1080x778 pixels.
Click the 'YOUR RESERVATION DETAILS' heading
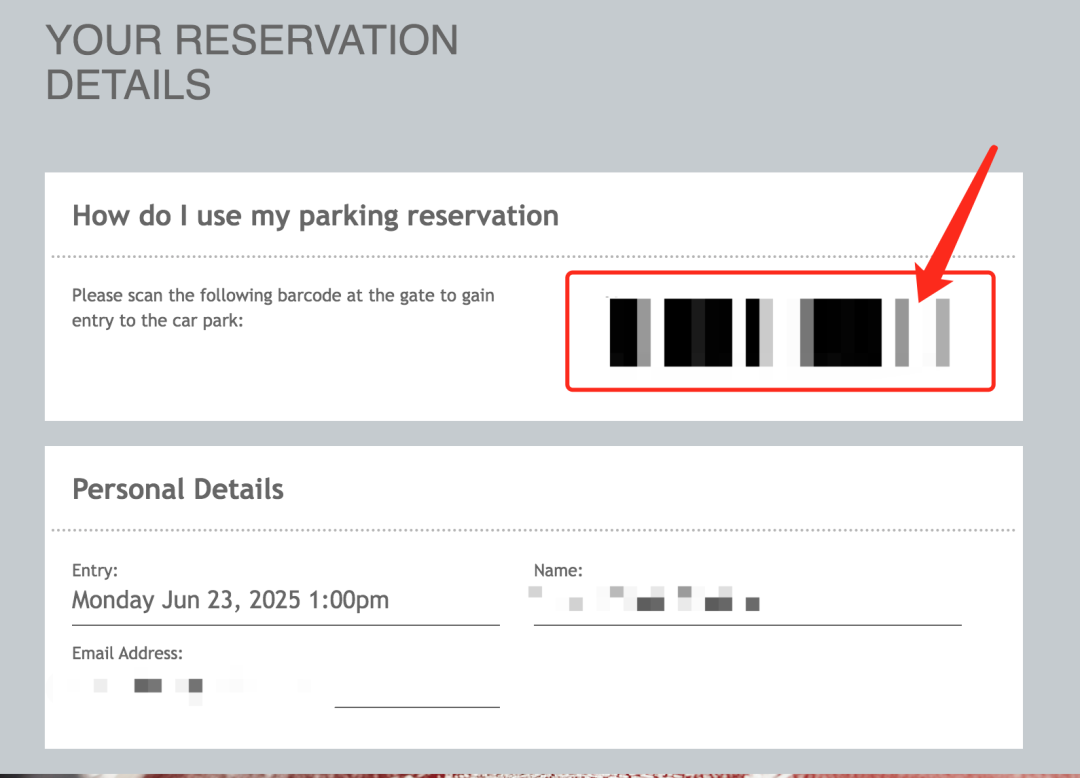251,62
